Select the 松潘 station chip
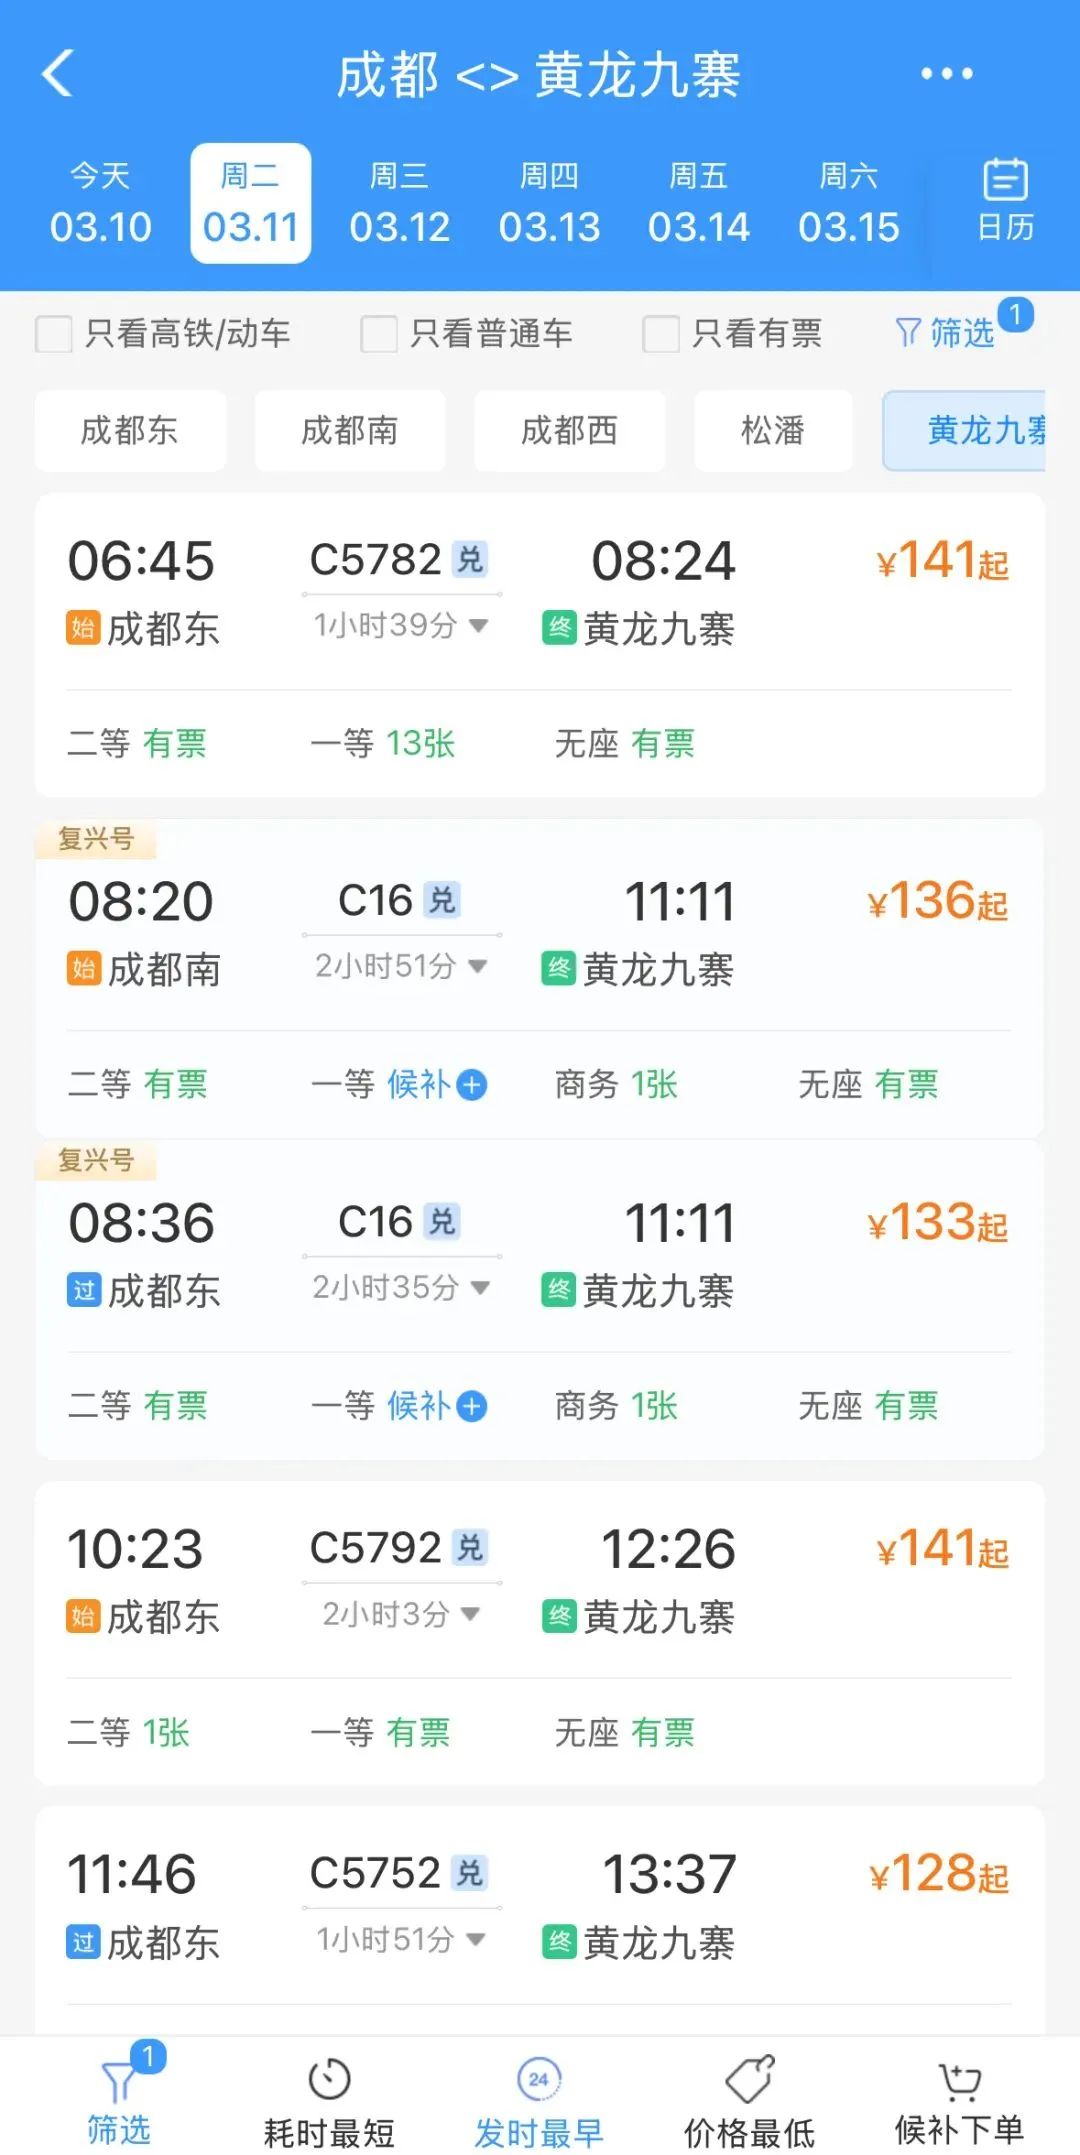The height and width of the screenshot is (2155, 1080). click(773, 431)
